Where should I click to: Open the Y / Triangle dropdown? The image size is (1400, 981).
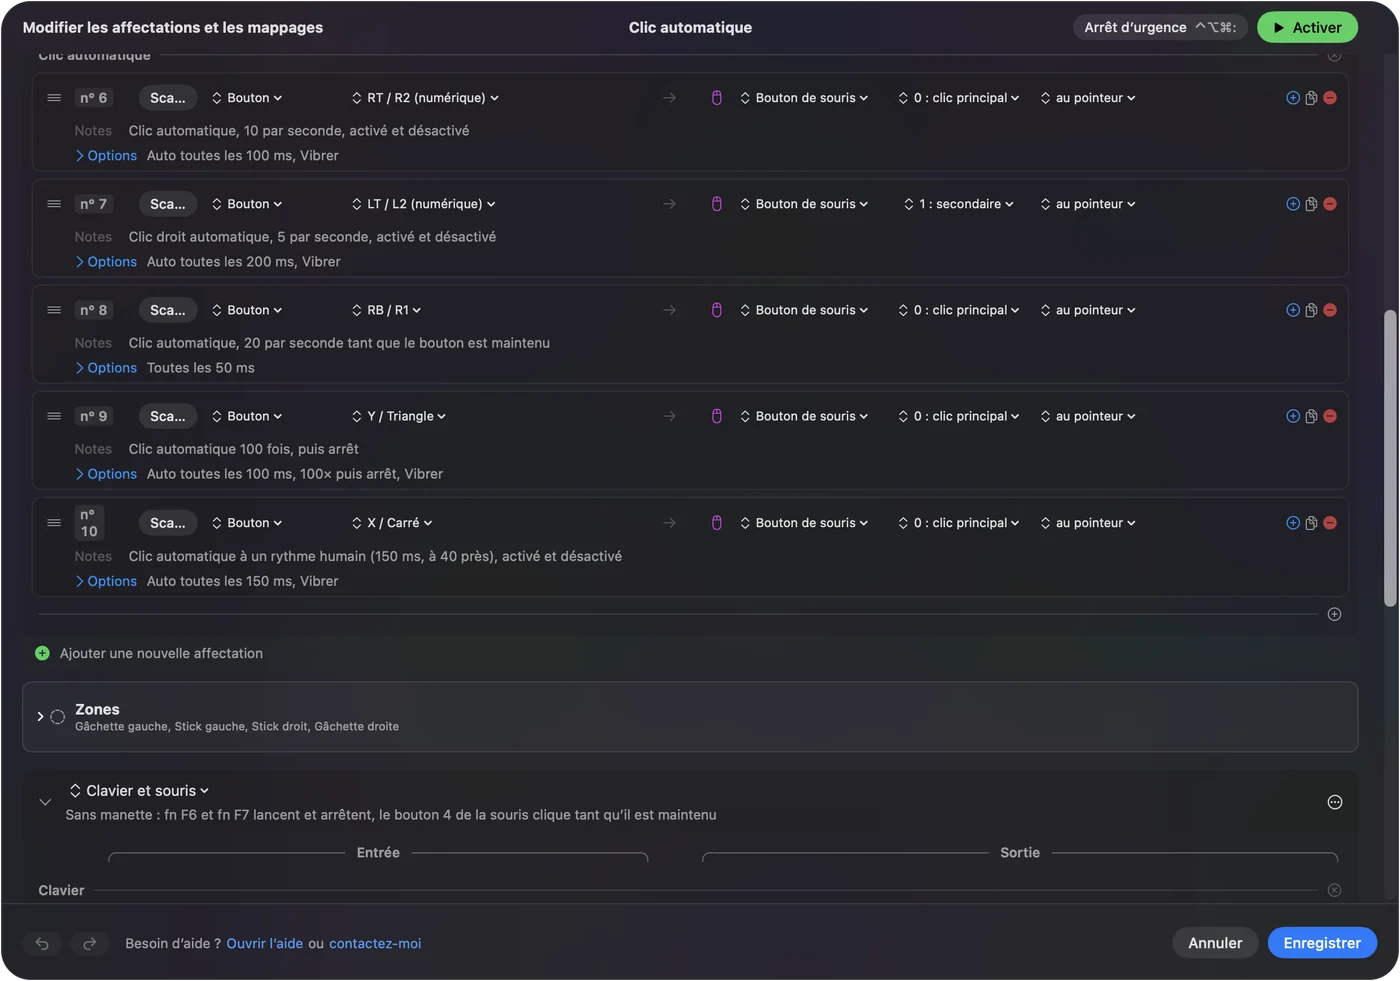pyautogui.click(x=398, y=416)
